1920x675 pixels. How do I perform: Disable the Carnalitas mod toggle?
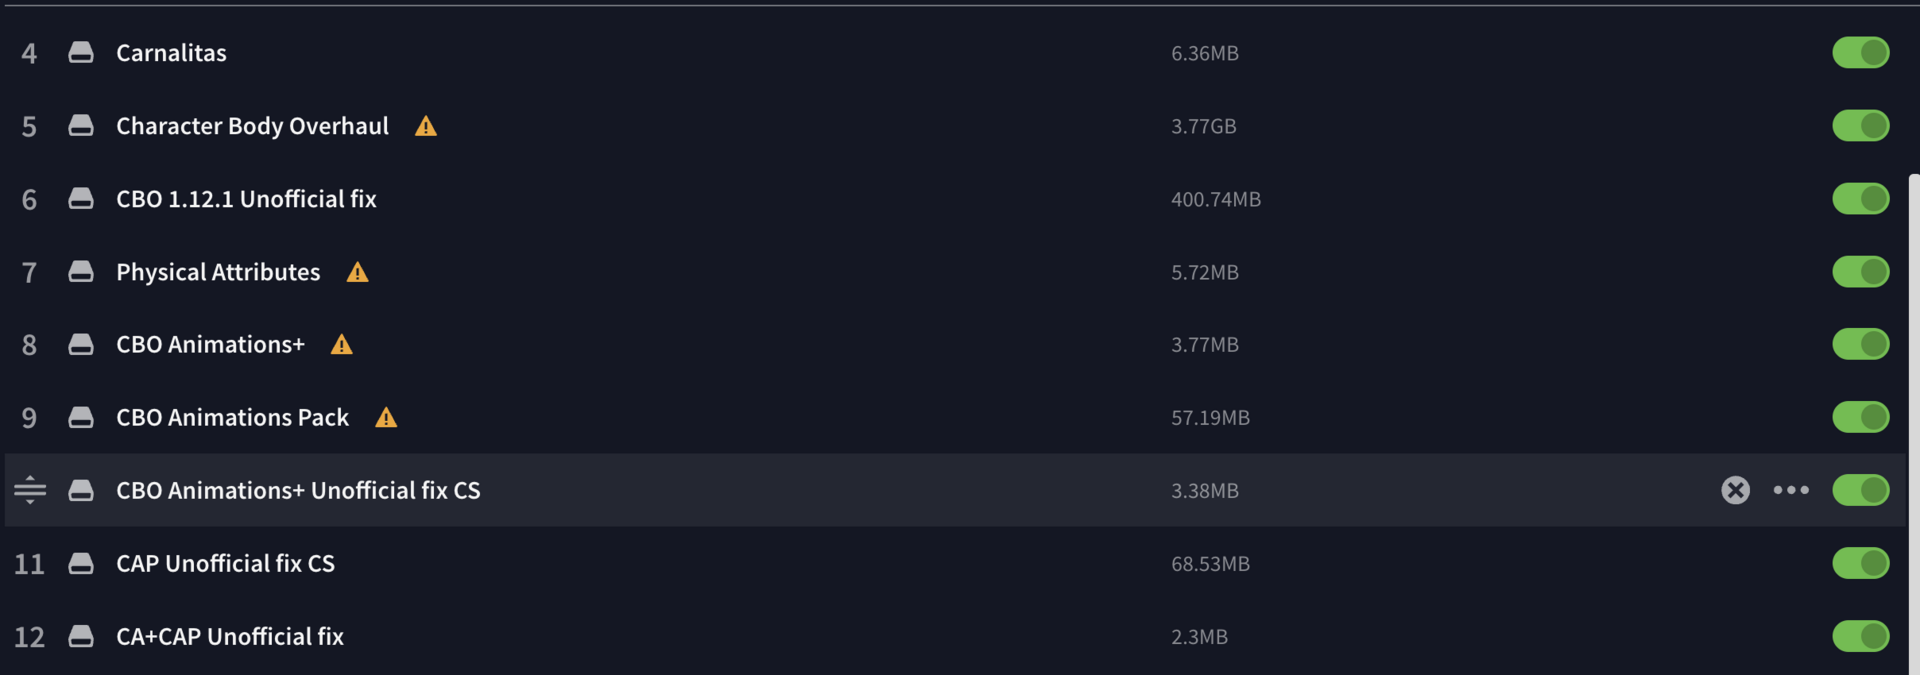pyautogui.click(x=1860, y=53)
